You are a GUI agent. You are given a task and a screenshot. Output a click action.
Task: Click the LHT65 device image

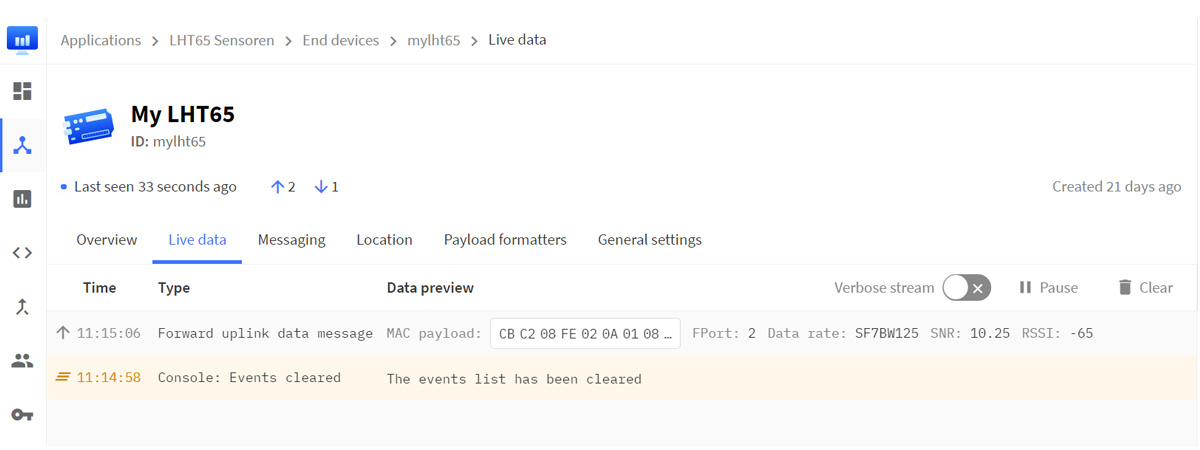click(90, 126)
